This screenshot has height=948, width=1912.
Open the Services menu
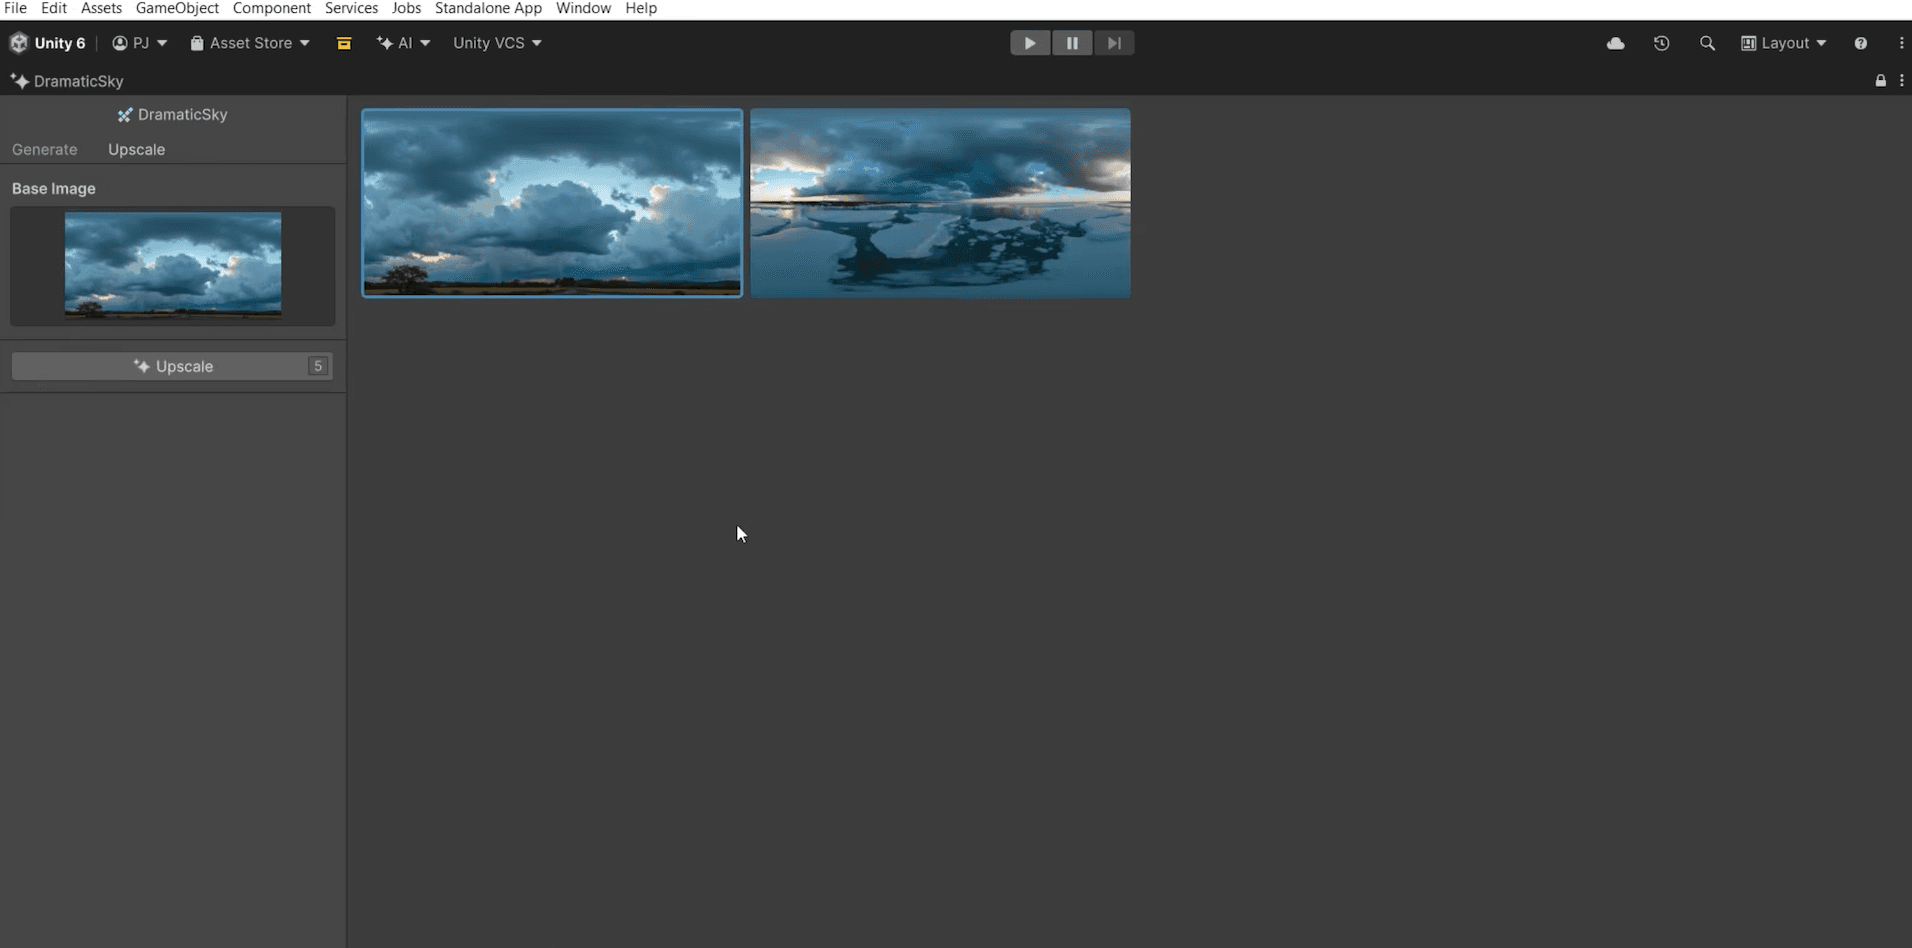[x=351, y=9]
